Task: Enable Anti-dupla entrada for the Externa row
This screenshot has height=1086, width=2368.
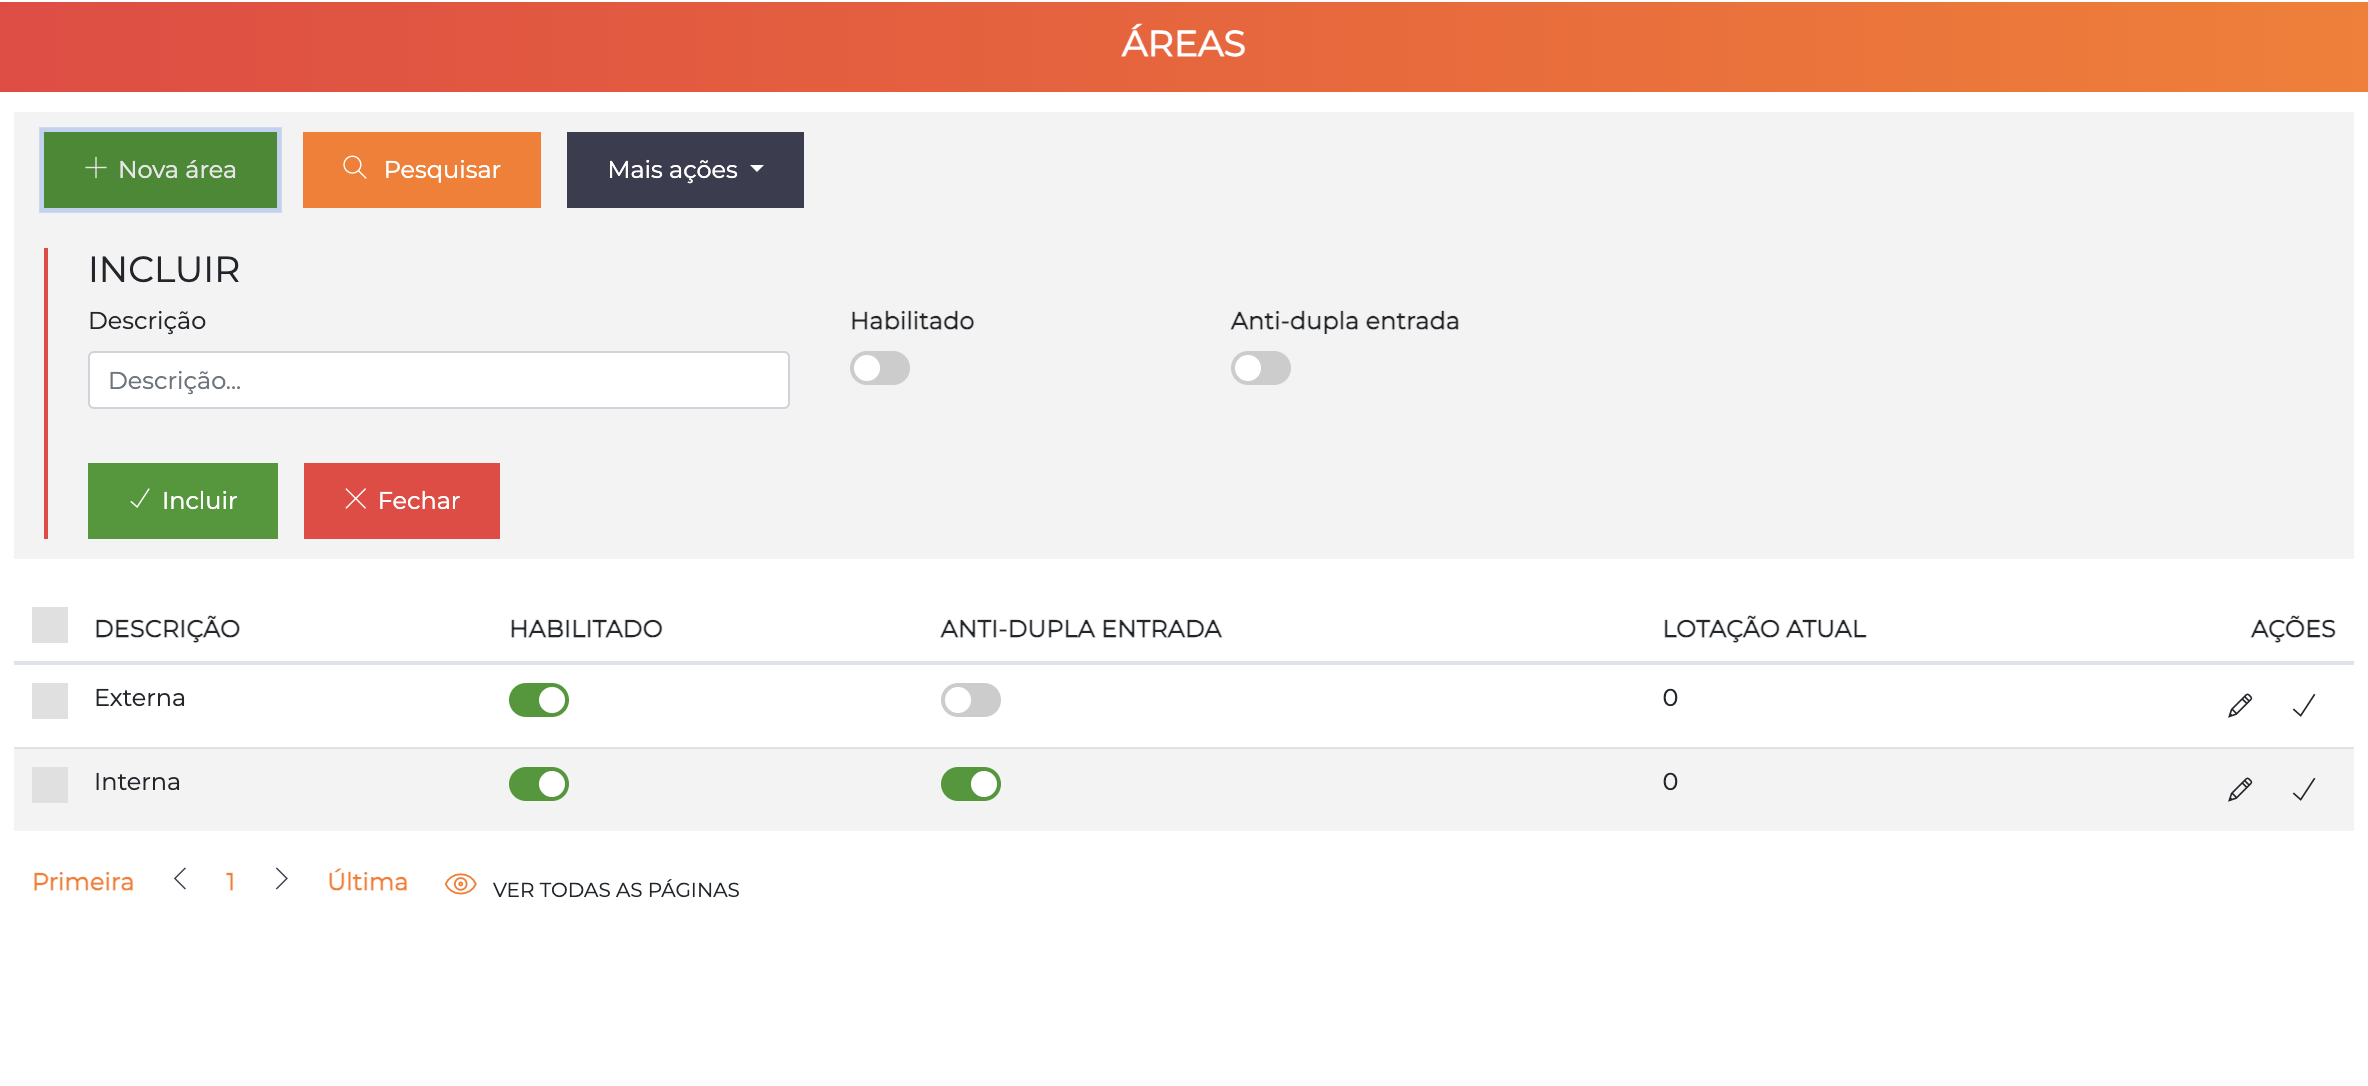Action: [x=969, y=700]
